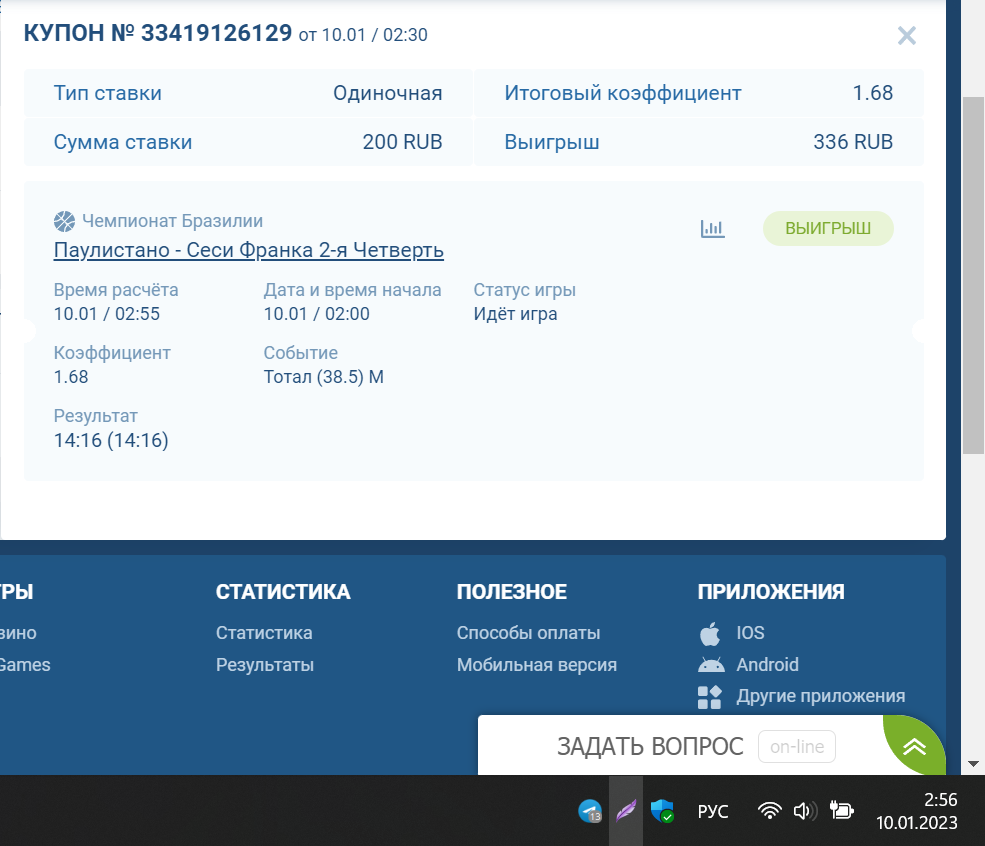Image resolution: width=985 pixels, height=846 pixels.
Task: Click the bet amount 200 RUB
Action: coord(402,142)
